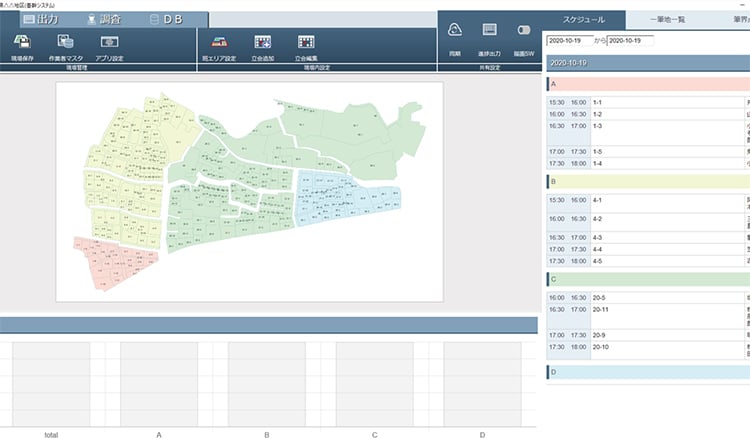Select schedule row 1-1
Viewport: 750px width, 439px height.
(648, 102)
